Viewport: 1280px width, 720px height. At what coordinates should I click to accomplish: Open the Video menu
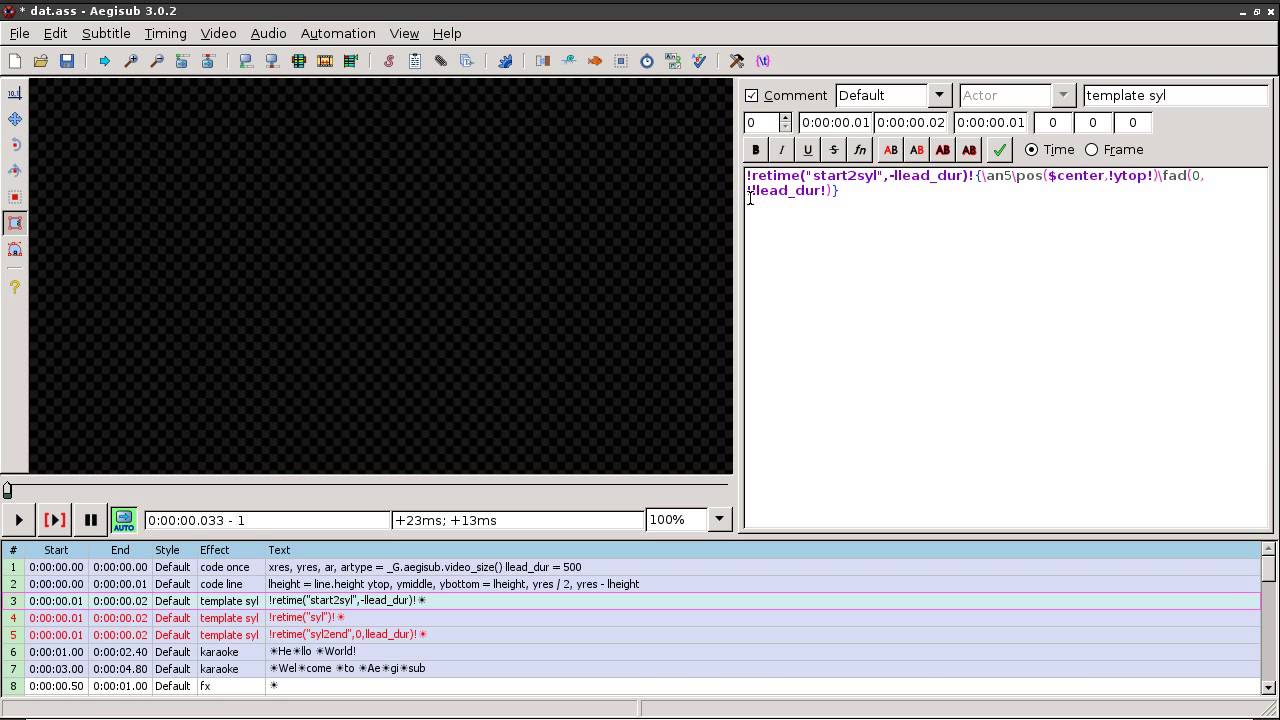click(x=218, y=33)
